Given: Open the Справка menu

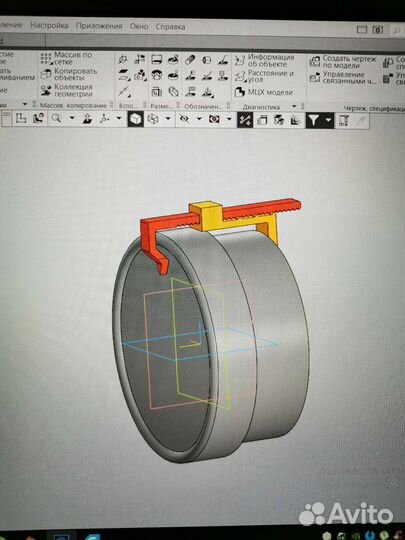Looking at the screenshot, I should 170,27.
